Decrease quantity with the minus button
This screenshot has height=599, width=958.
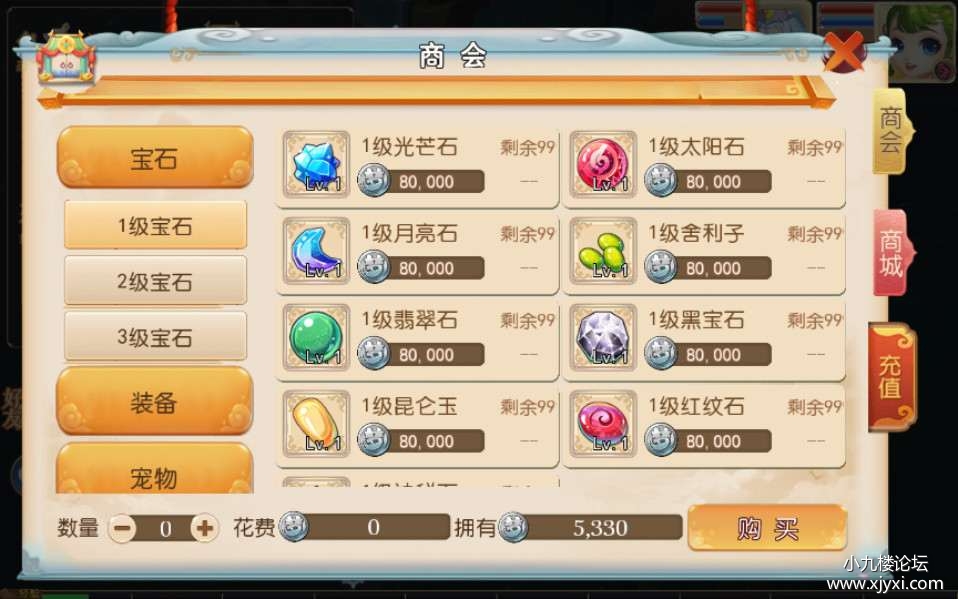click(x=123, y=527)
